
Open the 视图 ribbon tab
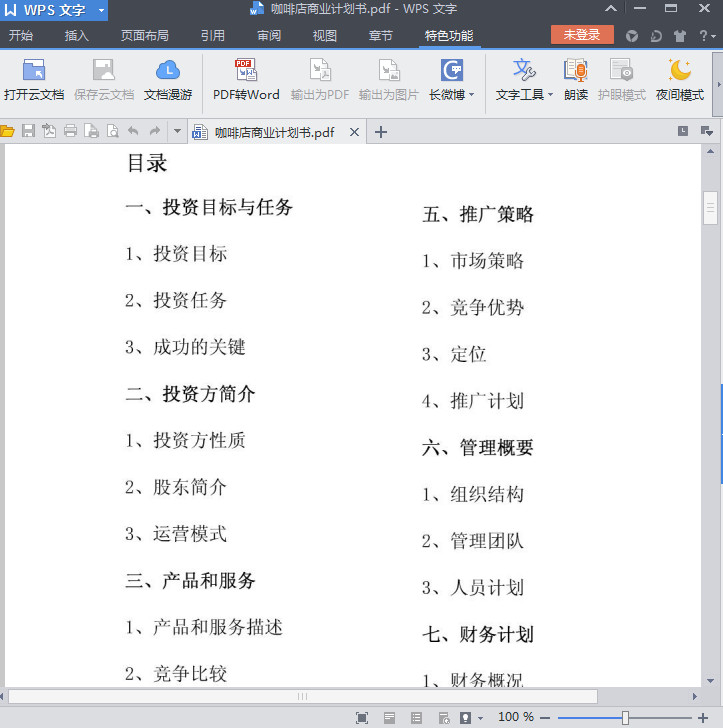pyautogui.click(x=325, y=36)
